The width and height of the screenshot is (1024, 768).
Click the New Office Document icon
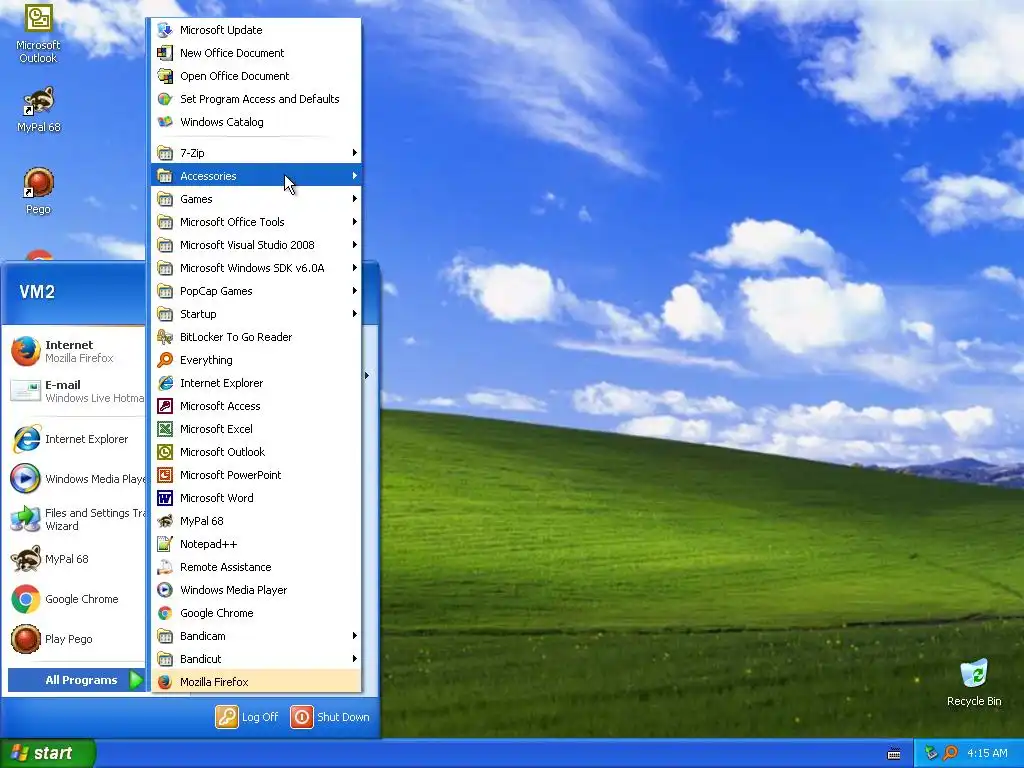[165, 53]
